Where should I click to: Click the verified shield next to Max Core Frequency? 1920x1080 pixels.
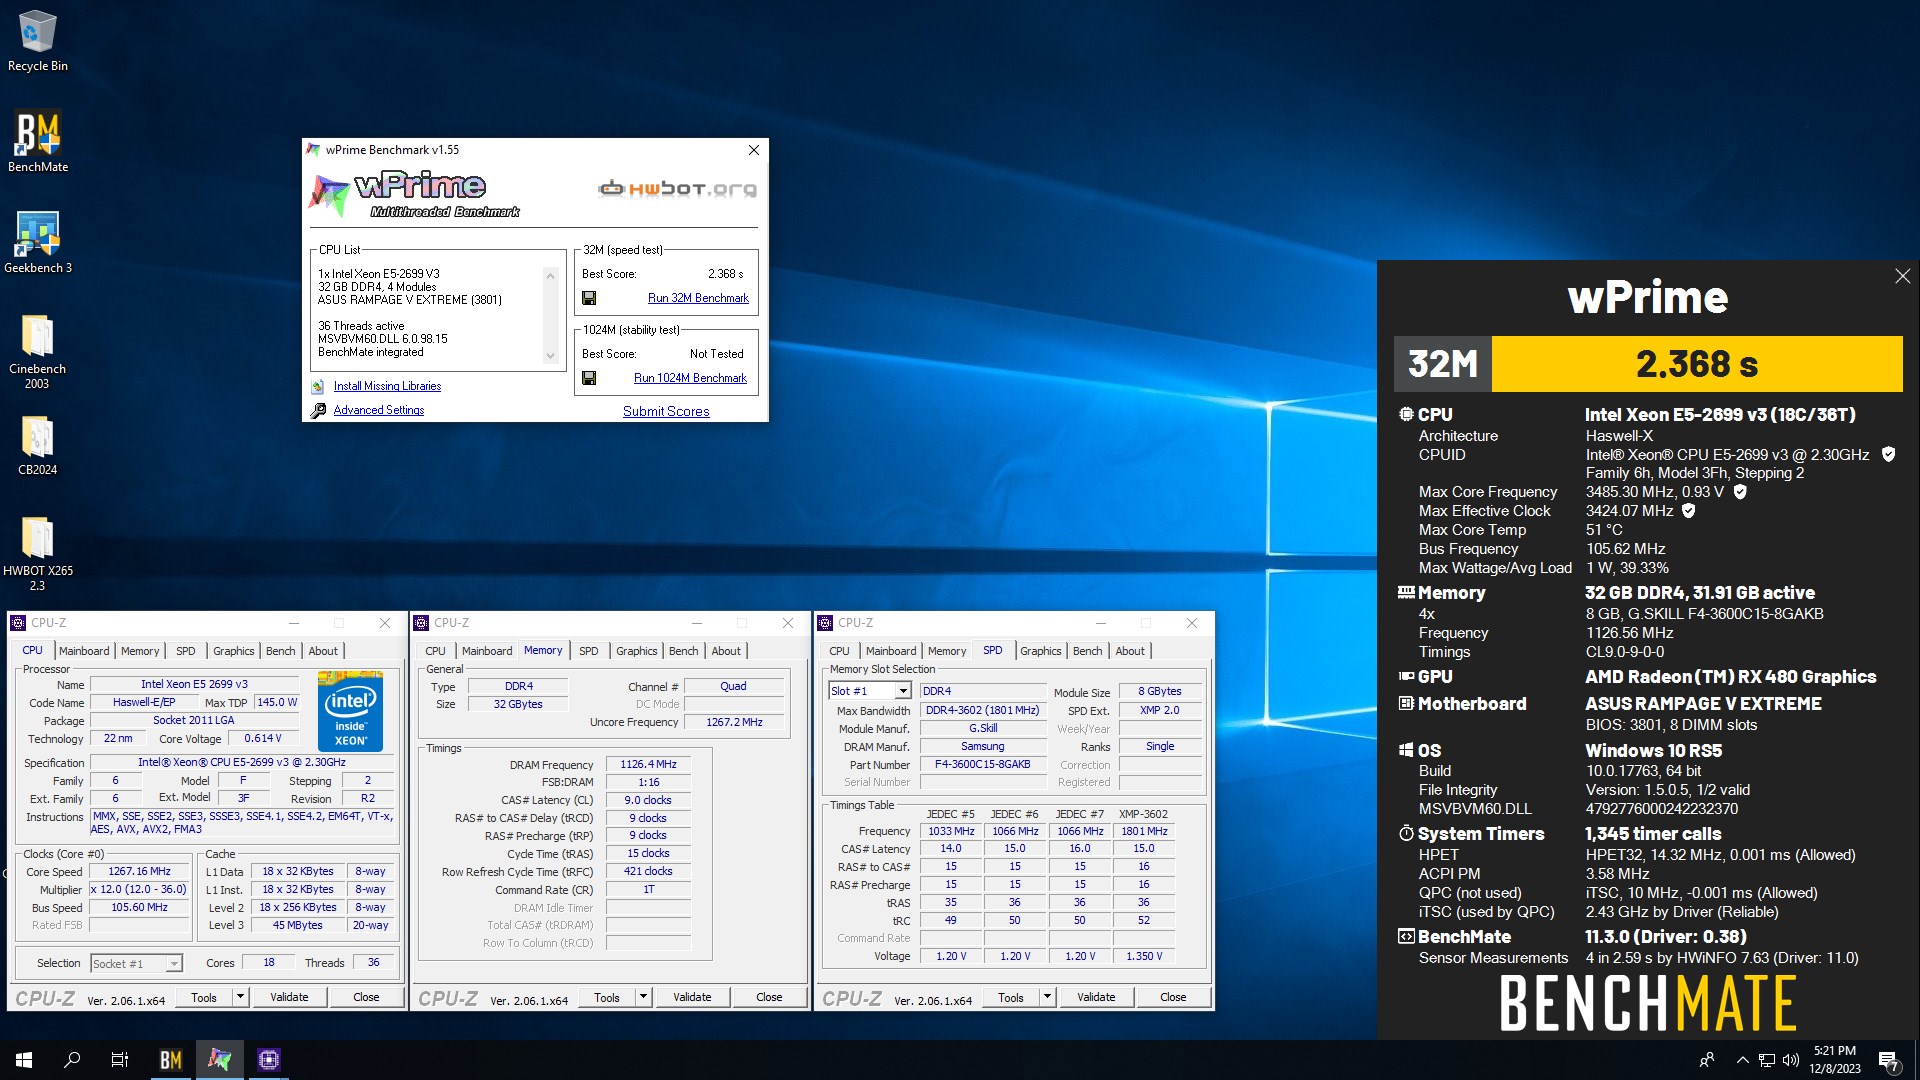[x=1740, y=491]
